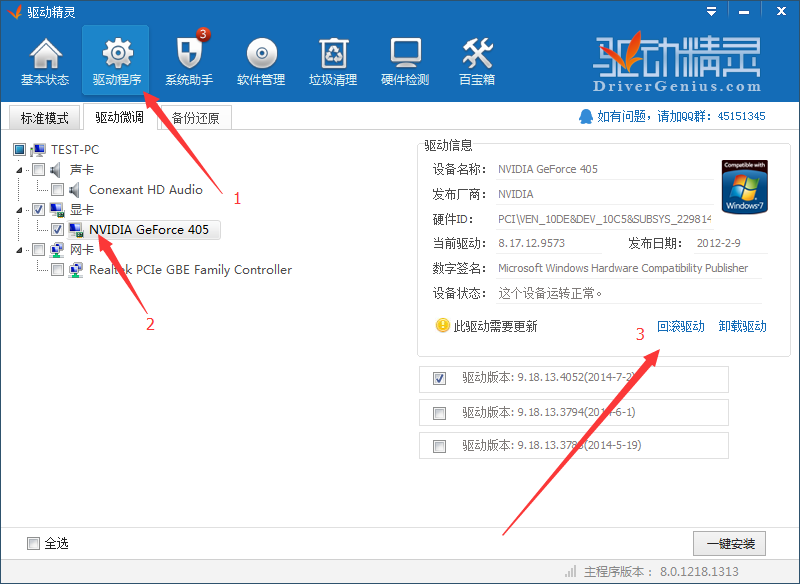Click the 一键安装 button
This screenshot has width=800, height=584.
[730, 544]
